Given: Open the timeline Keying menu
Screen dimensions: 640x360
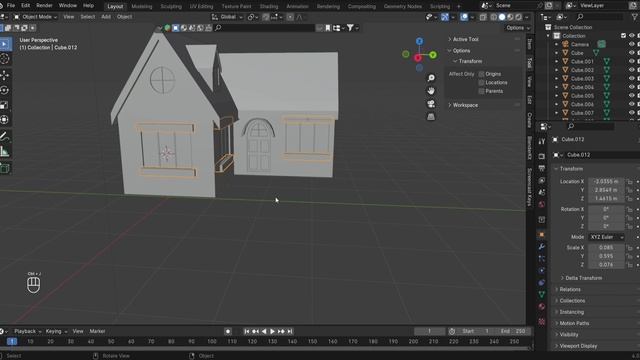Looking at the screenshot, I should tap(56, 331).
